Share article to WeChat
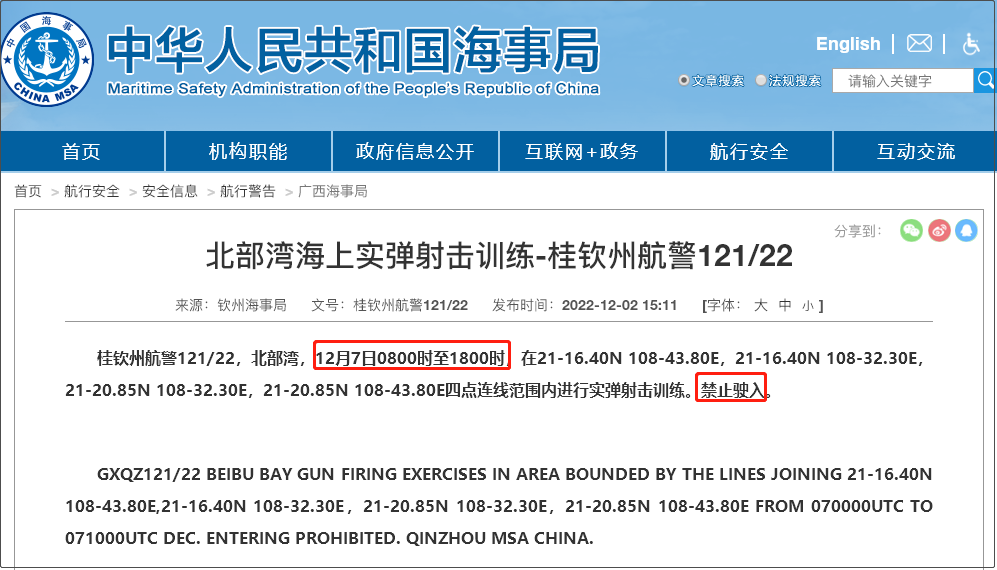Viewport: 997px width, 570px height. [910, 231]
